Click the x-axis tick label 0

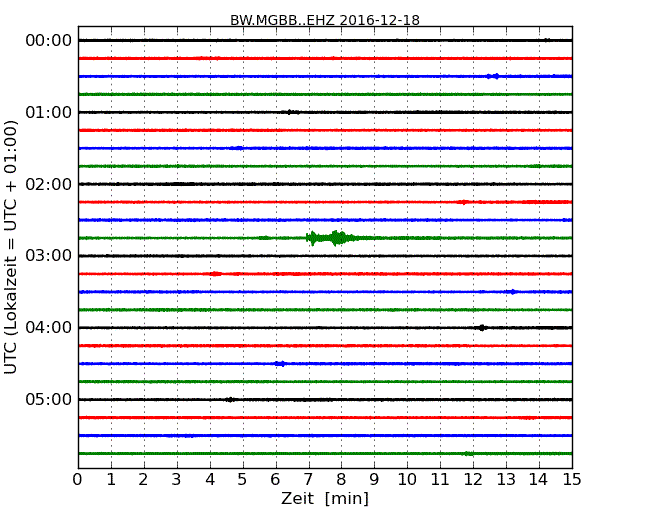pyautogui.click(x=78, y=480)
